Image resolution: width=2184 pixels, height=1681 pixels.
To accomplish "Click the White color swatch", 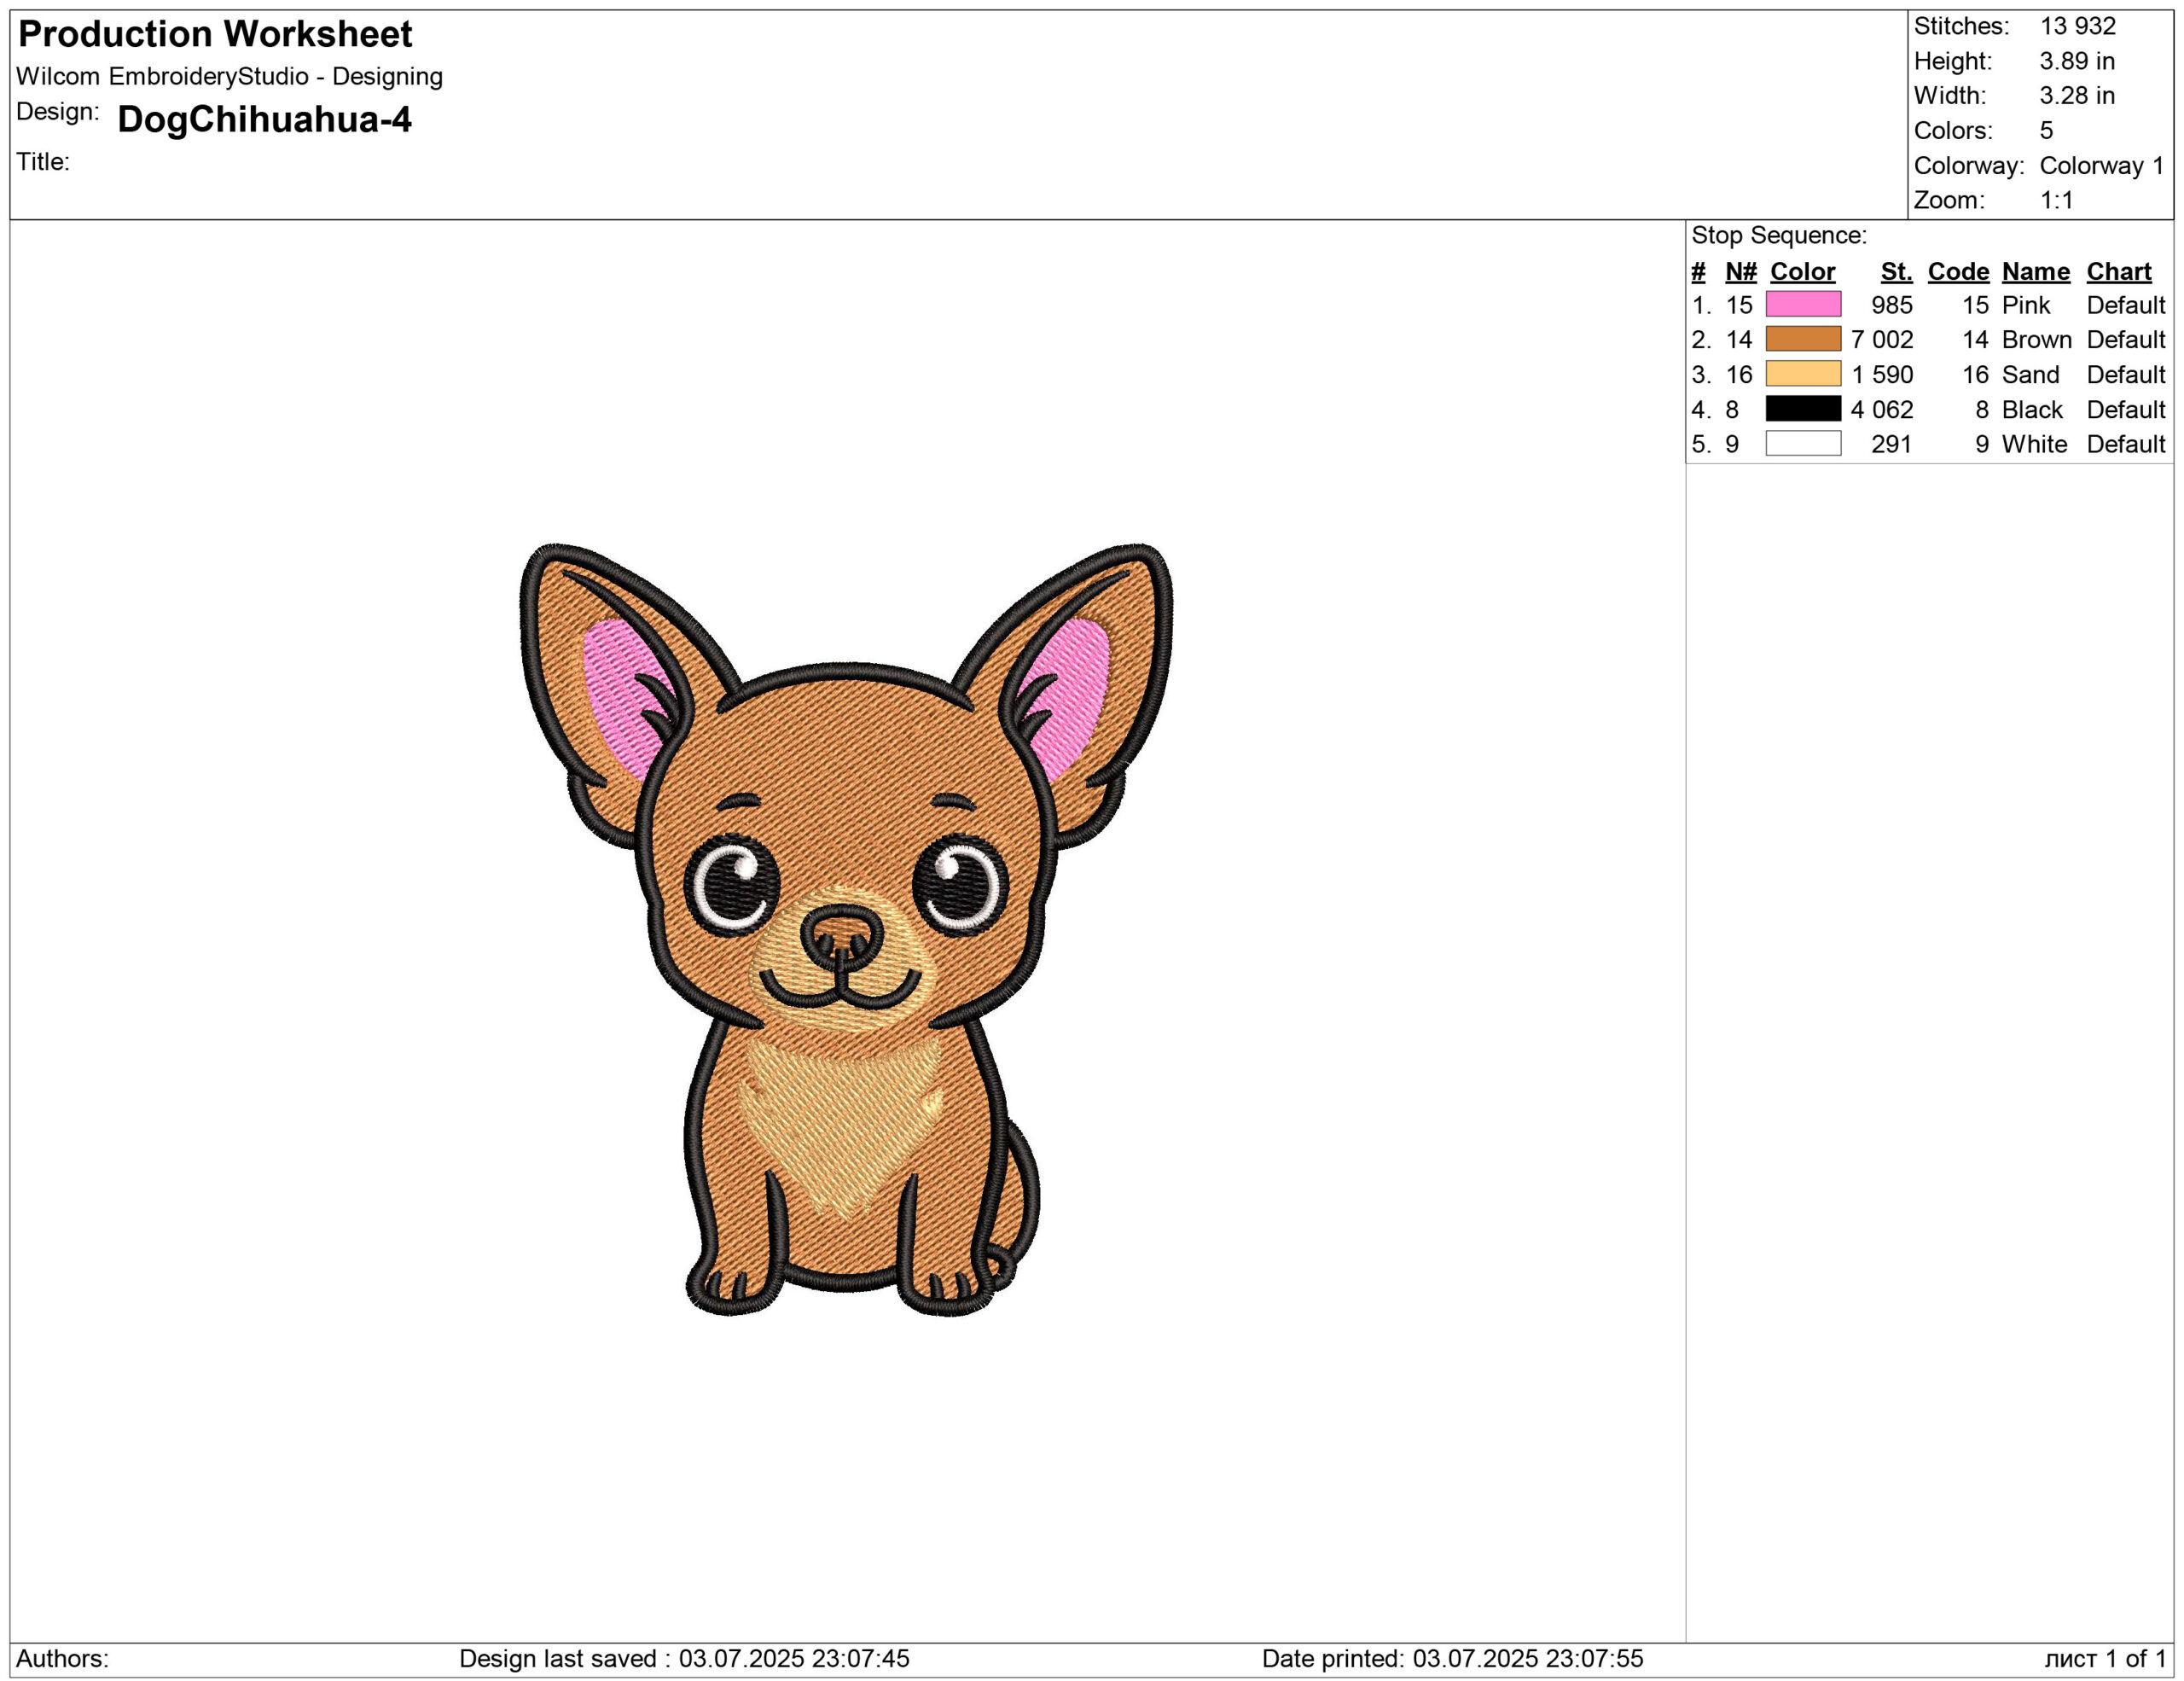I will 1802,443.
